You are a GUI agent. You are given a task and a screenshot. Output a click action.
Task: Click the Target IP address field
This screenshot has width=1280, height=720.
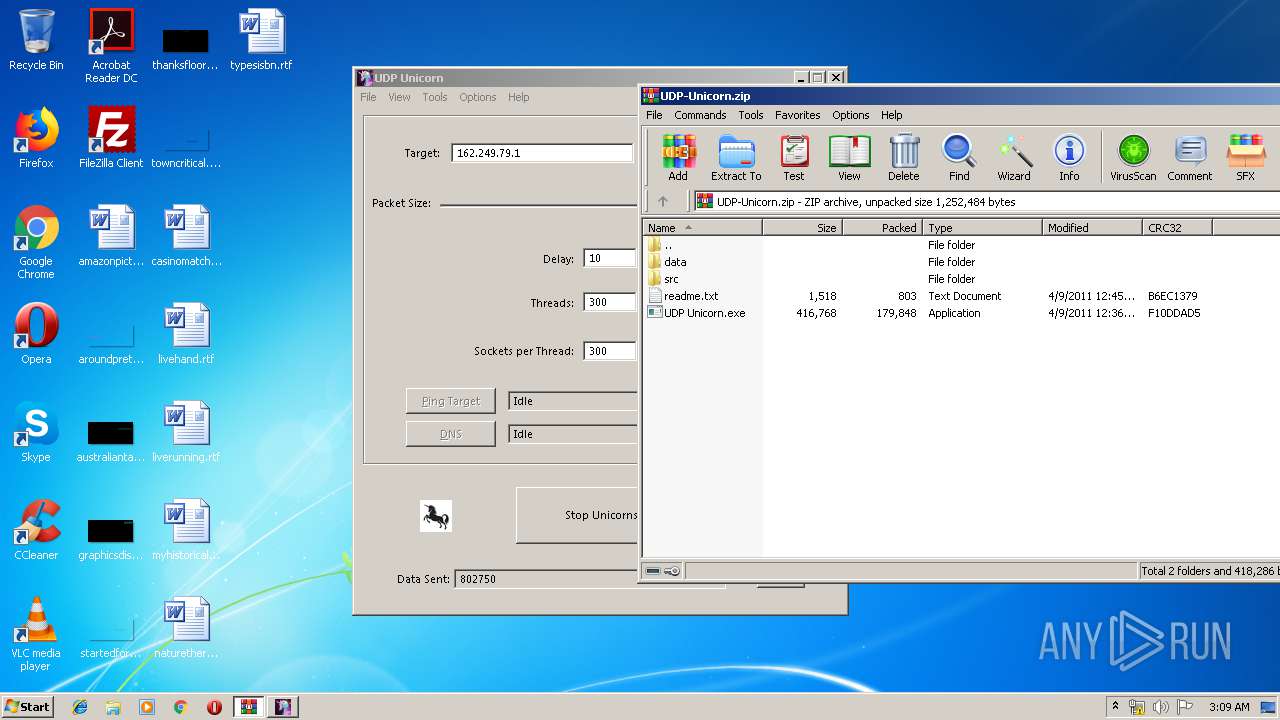(x=542, y=153)
